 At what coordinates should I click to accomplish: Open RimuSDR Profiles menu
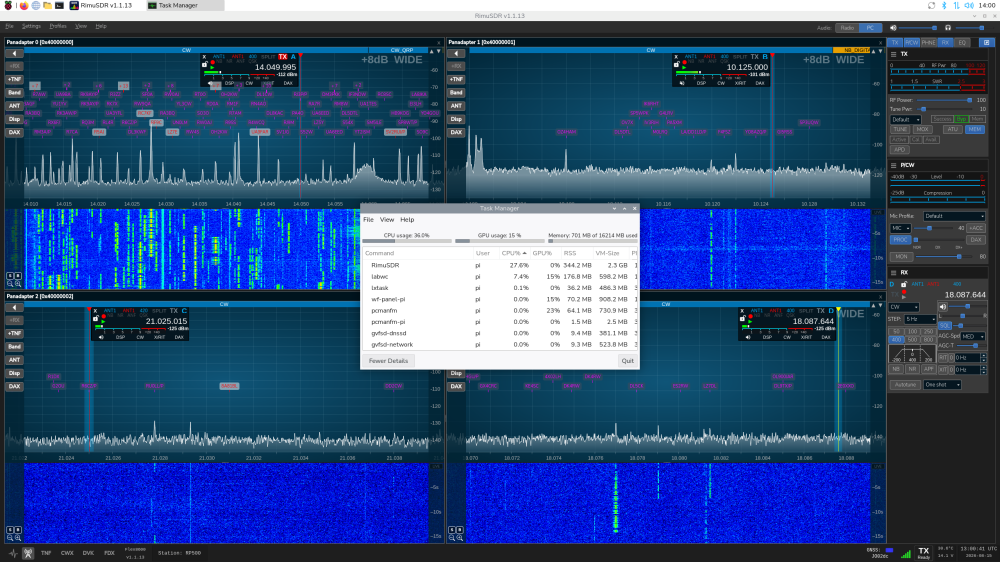point(58,26)
